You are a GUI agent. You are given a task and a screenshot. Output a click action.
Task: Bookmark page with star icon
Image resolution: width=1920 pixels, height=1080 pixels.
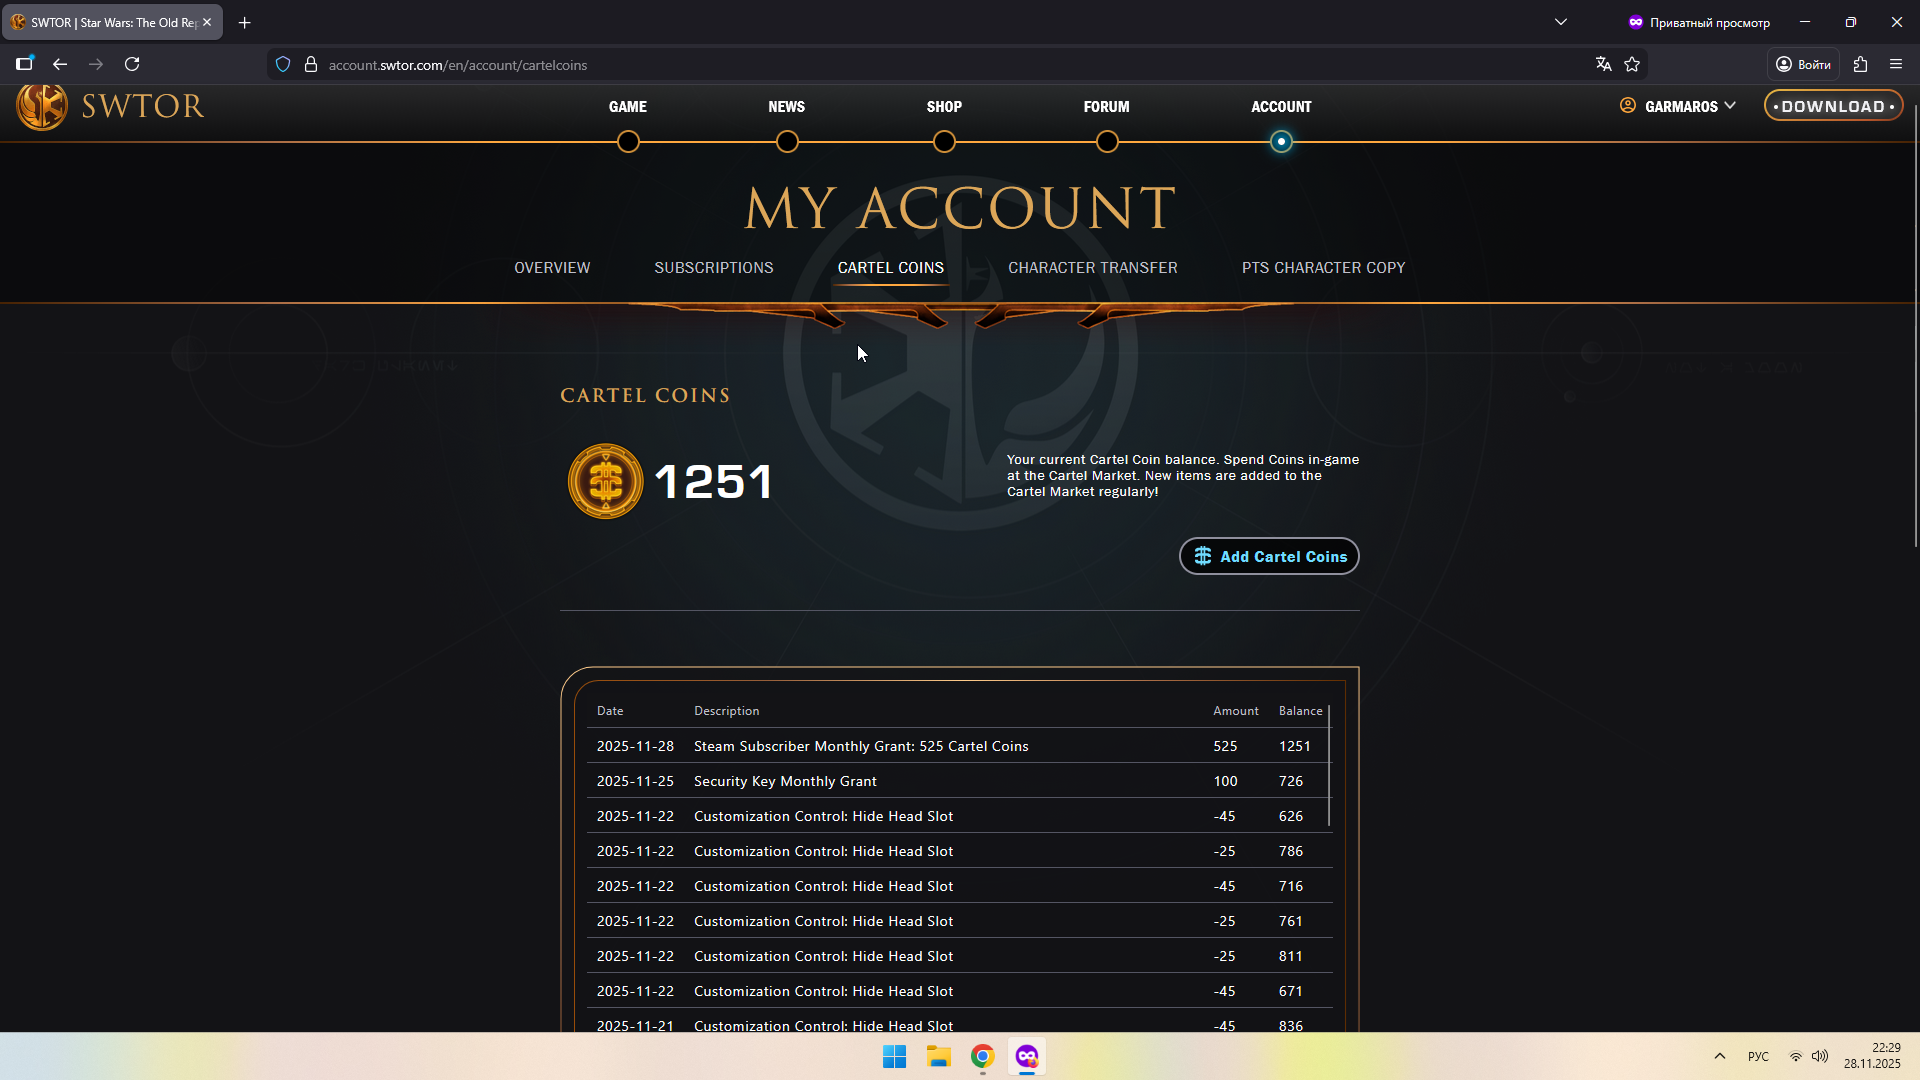[1632, 64]
